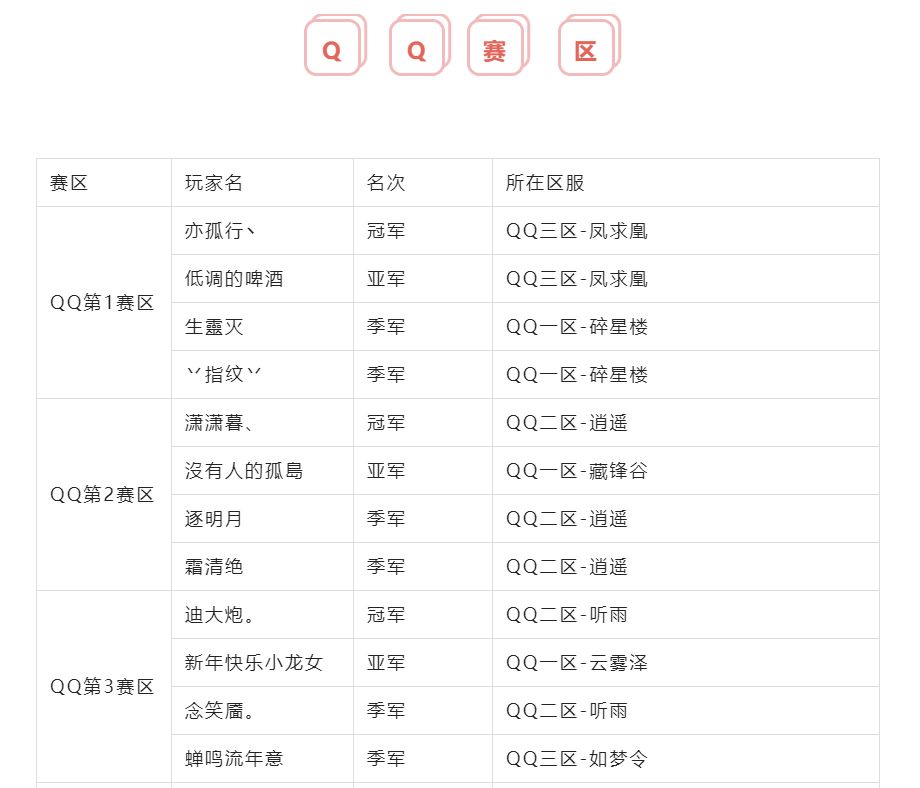The width and height of the screenshot is (920, 788).
Task: Select player name 迪大炮。
Action: click(219, 615)
